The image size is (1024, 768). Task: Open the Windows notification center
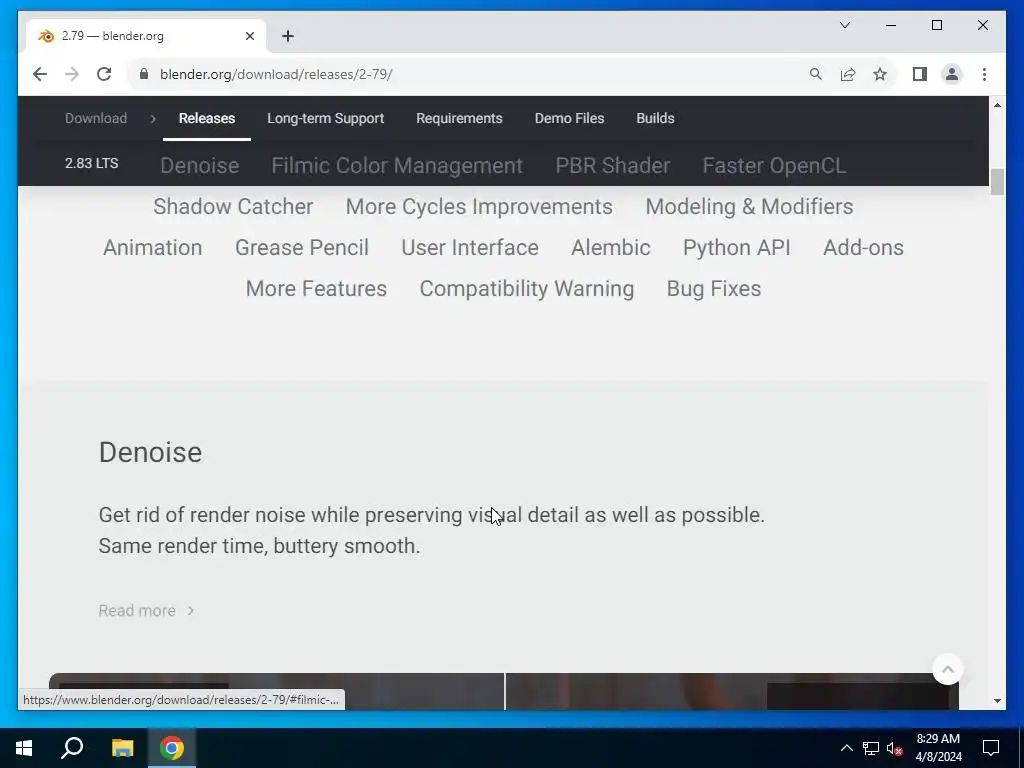point(991,748)
